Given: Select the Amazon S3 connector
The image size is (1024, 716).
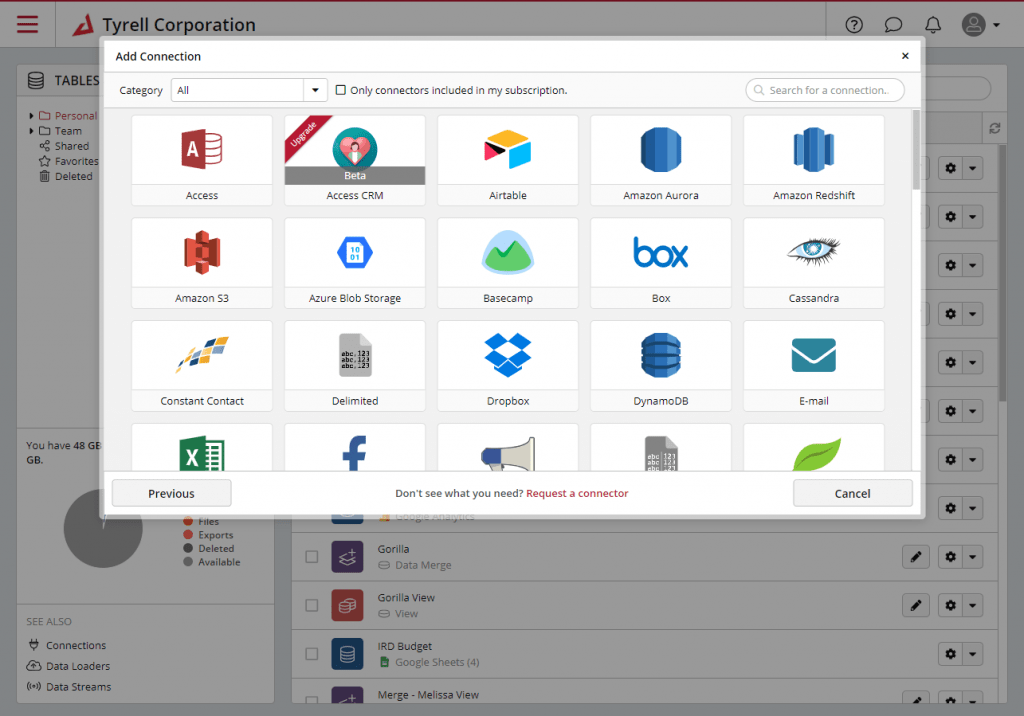Looking at the screenshot, I should (202, 263).
